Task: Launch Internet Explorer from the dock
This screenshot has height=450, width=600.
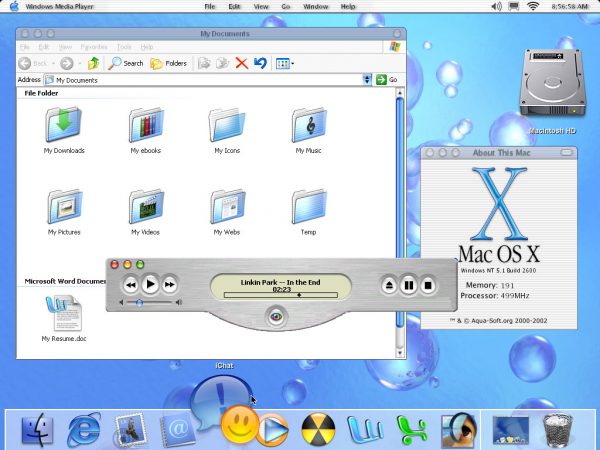Action: coord(84,429)
